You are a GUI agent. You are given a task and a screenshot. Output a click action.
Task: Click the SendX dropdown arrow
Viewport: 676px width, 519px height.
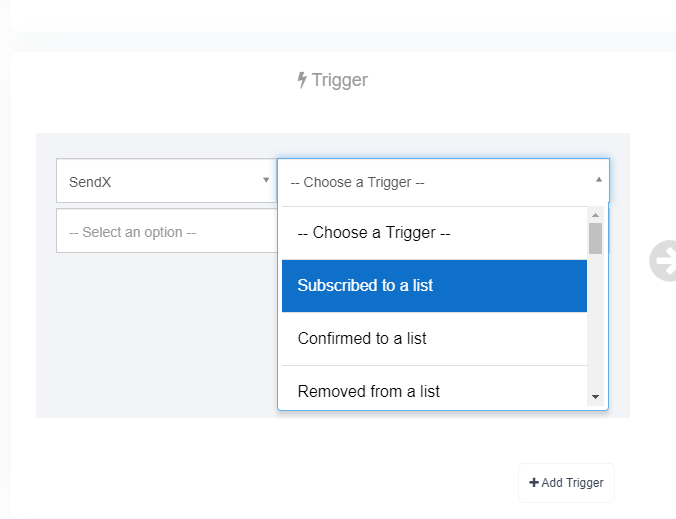tap(266, 180)
